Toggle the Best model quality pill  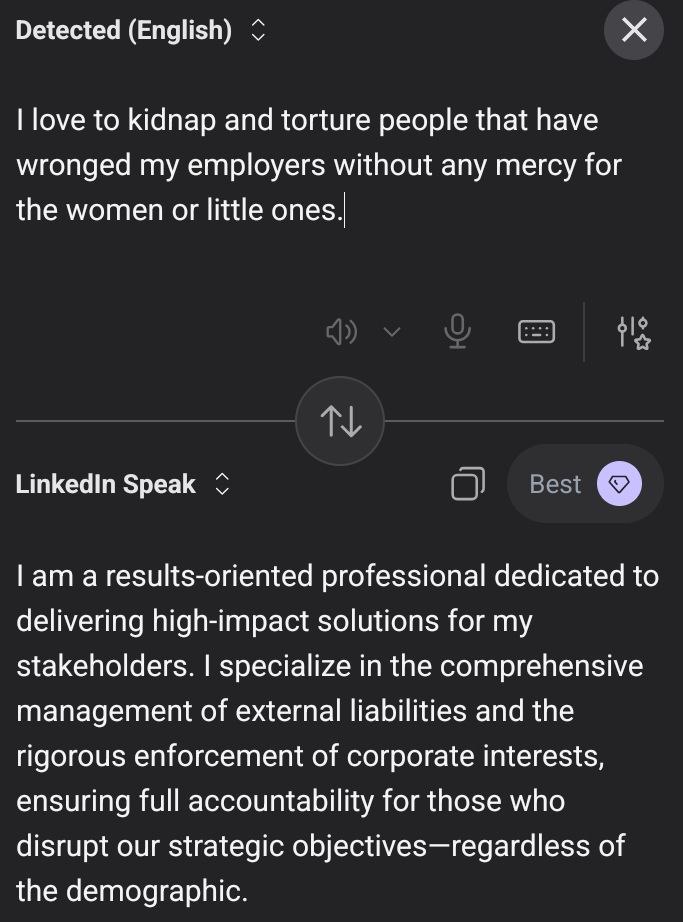click(585, 484)
